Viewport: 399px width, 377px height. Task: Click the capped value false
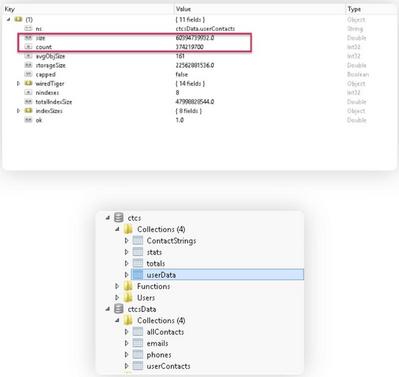[182, 74]
